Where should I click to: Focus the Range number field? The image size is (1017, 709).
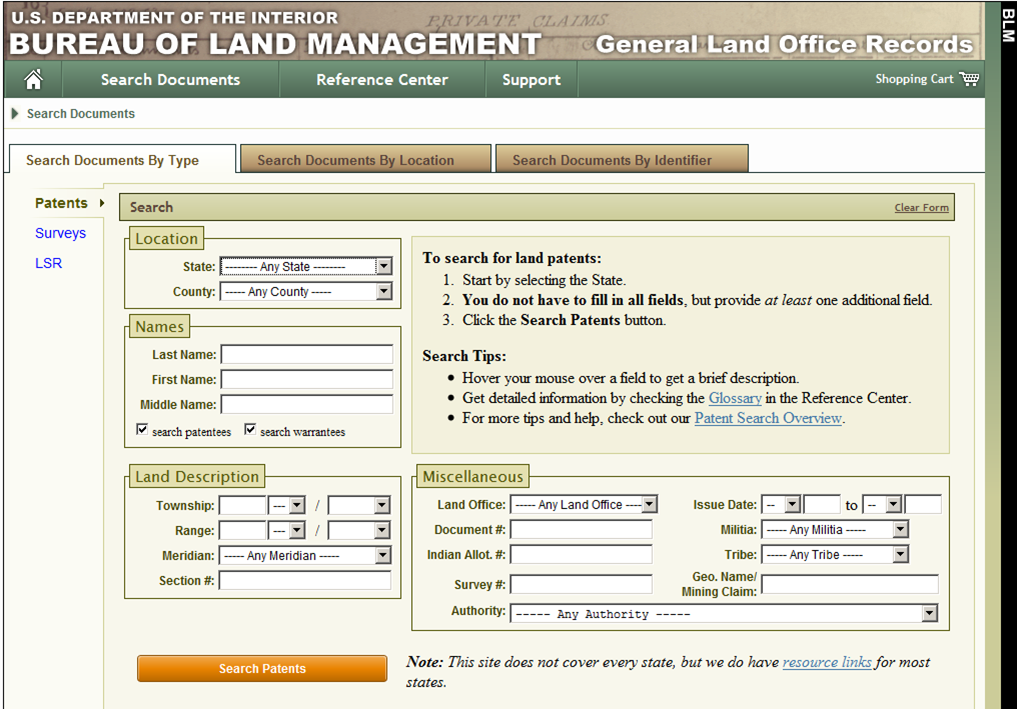(243, 531)
